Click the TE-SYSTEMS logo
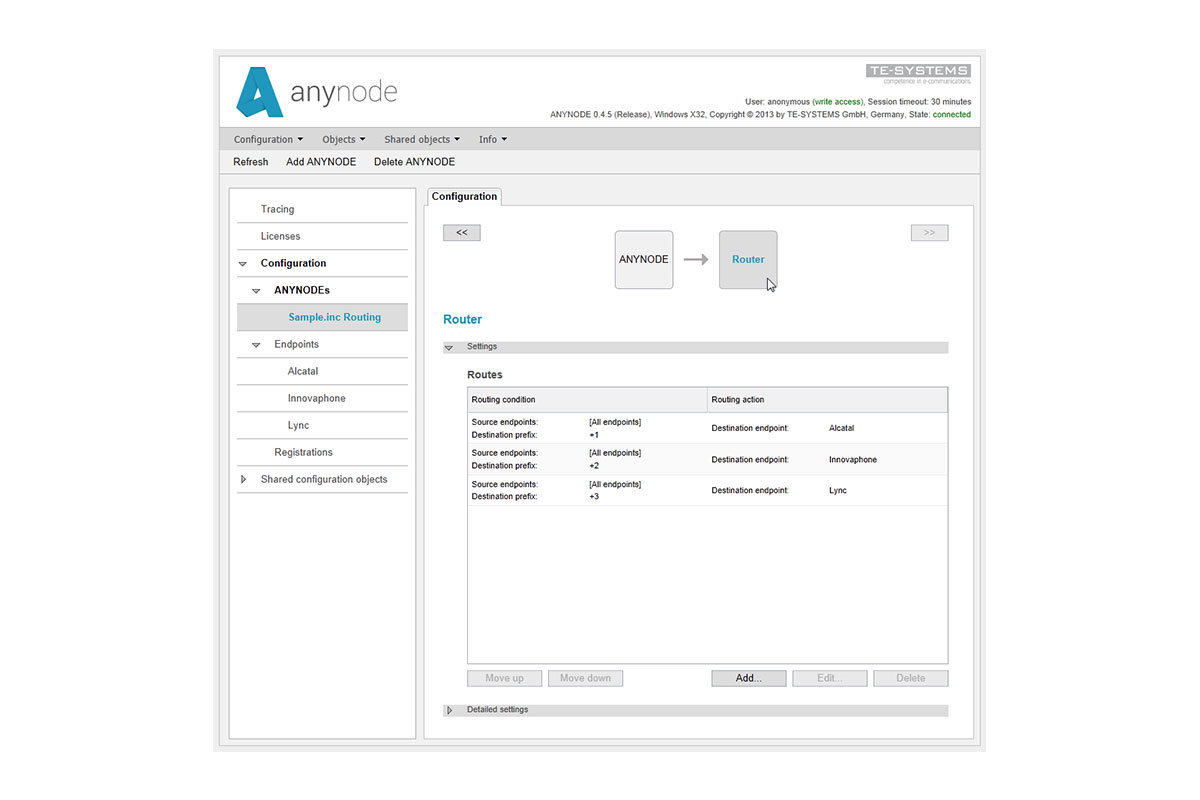This screenshot has width=1200, height=800. (918, 71)
